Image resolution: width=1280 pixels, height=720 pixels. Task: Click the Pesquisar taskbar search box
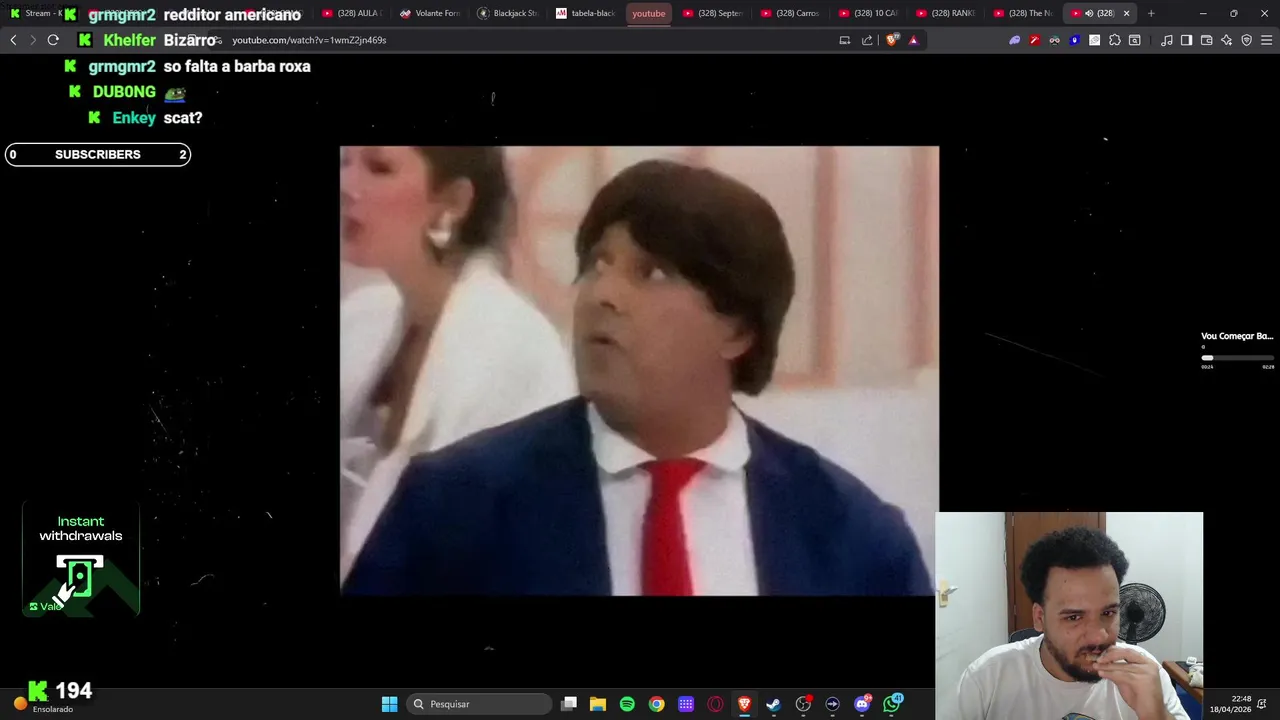480,704
